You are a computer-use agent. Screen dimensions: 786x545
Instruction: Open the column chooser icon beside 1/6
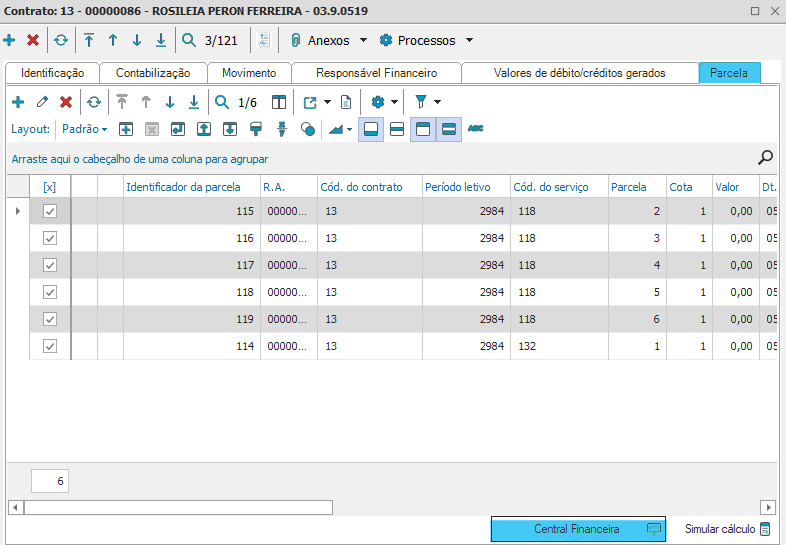(x=280, y=102)
